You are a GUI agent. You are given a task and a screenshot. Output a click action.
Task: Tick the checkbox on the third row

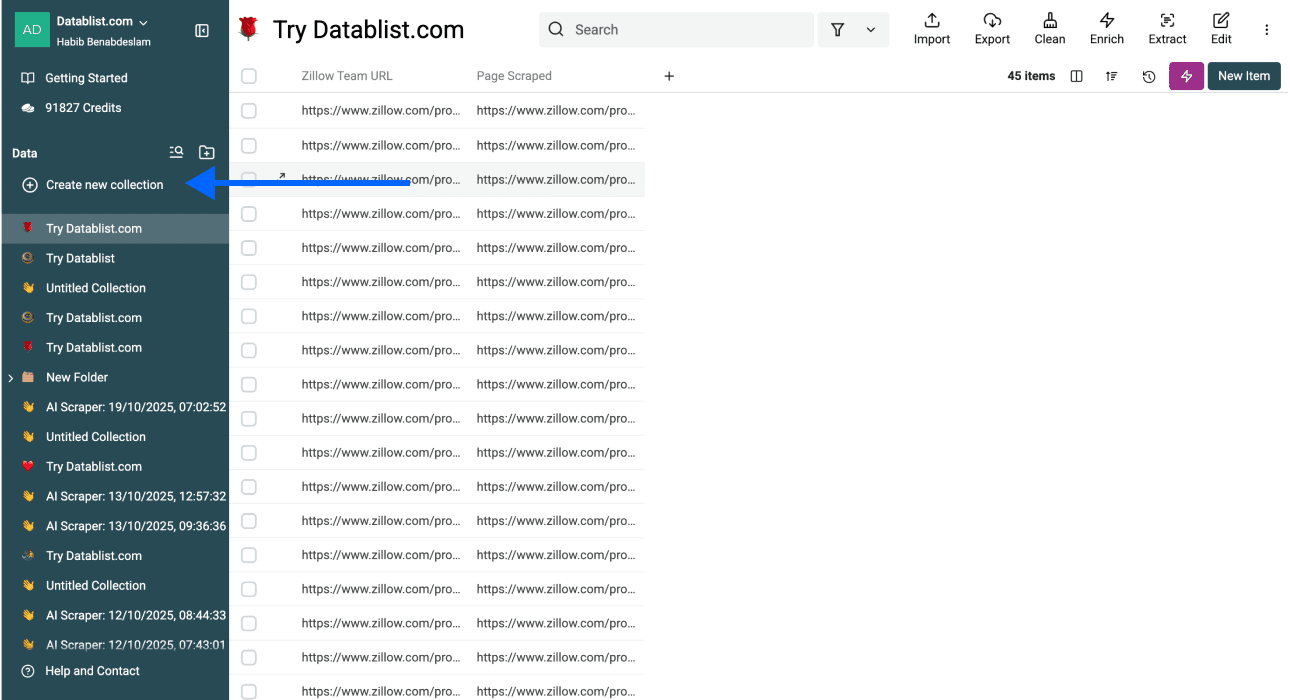(248, 179)
